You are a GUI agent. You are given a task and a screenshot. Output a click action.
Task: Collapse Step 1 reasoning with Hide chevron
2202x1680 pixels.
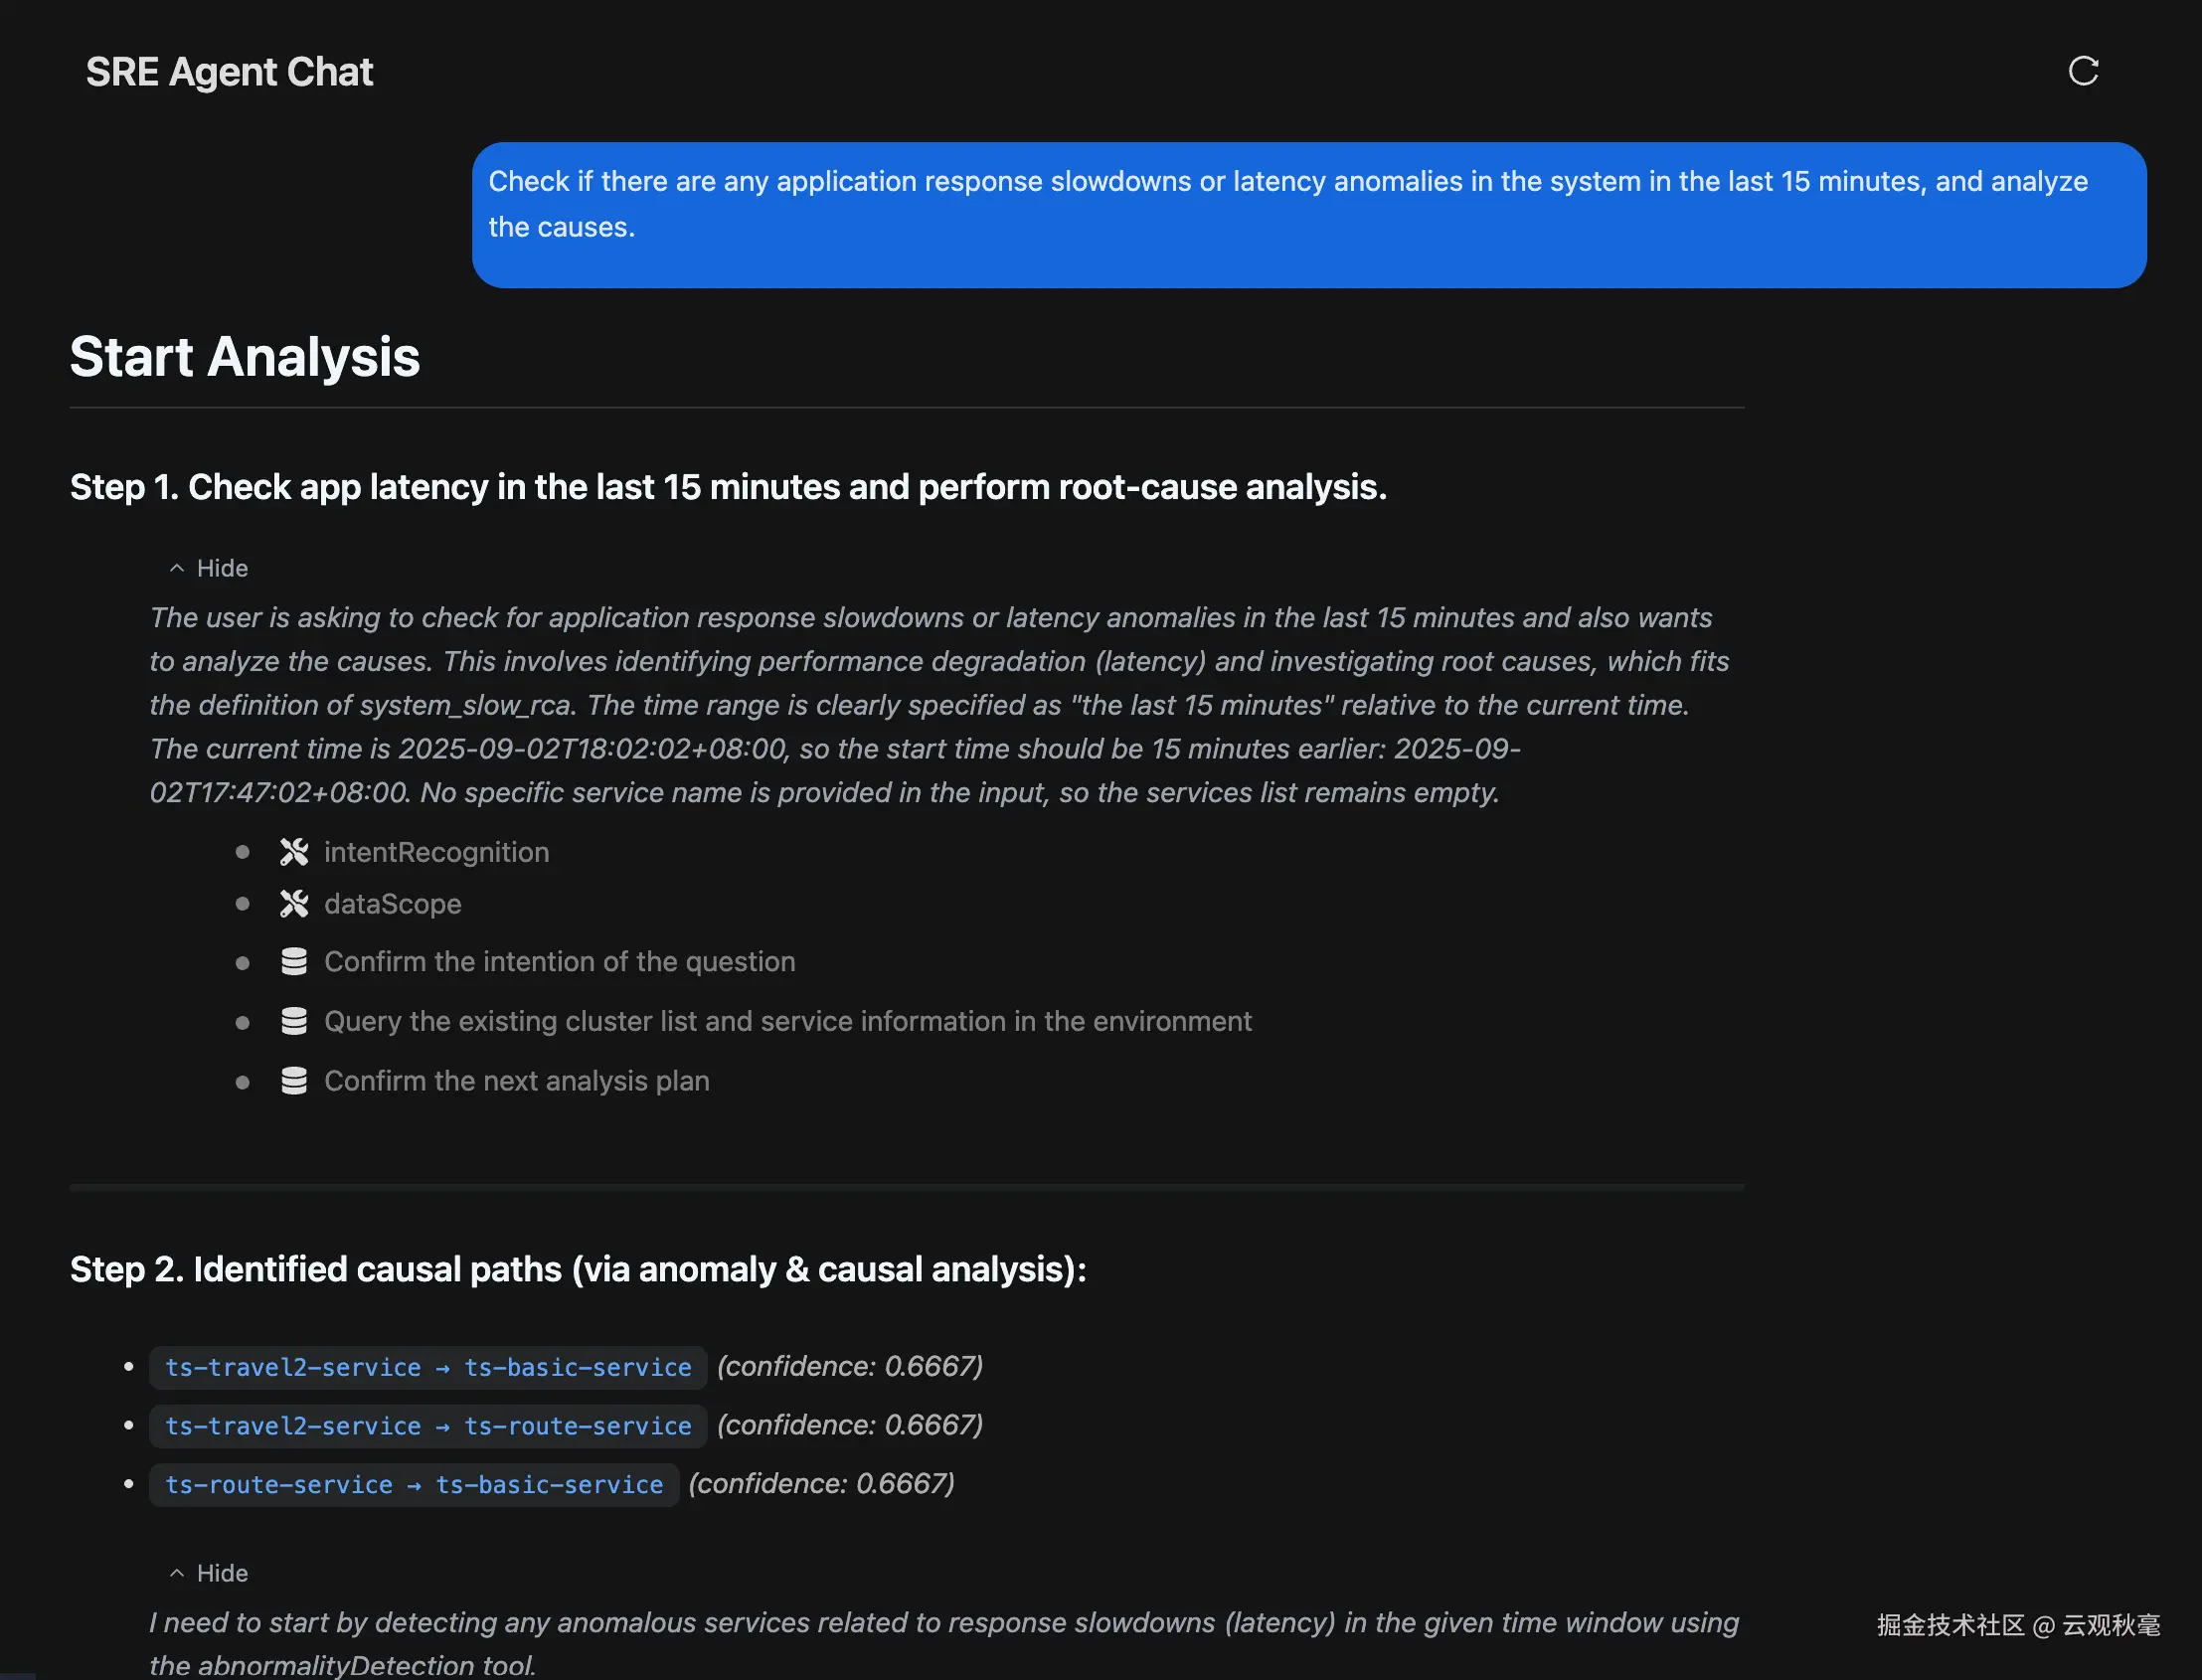tap(177, 568)
